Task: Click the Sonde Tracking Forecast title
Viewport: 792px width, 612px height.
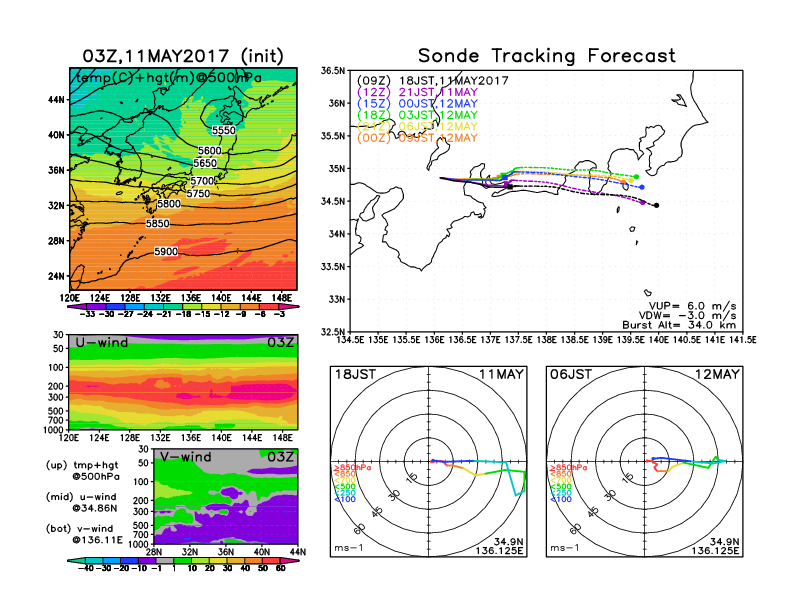Action: coord(546,56)
